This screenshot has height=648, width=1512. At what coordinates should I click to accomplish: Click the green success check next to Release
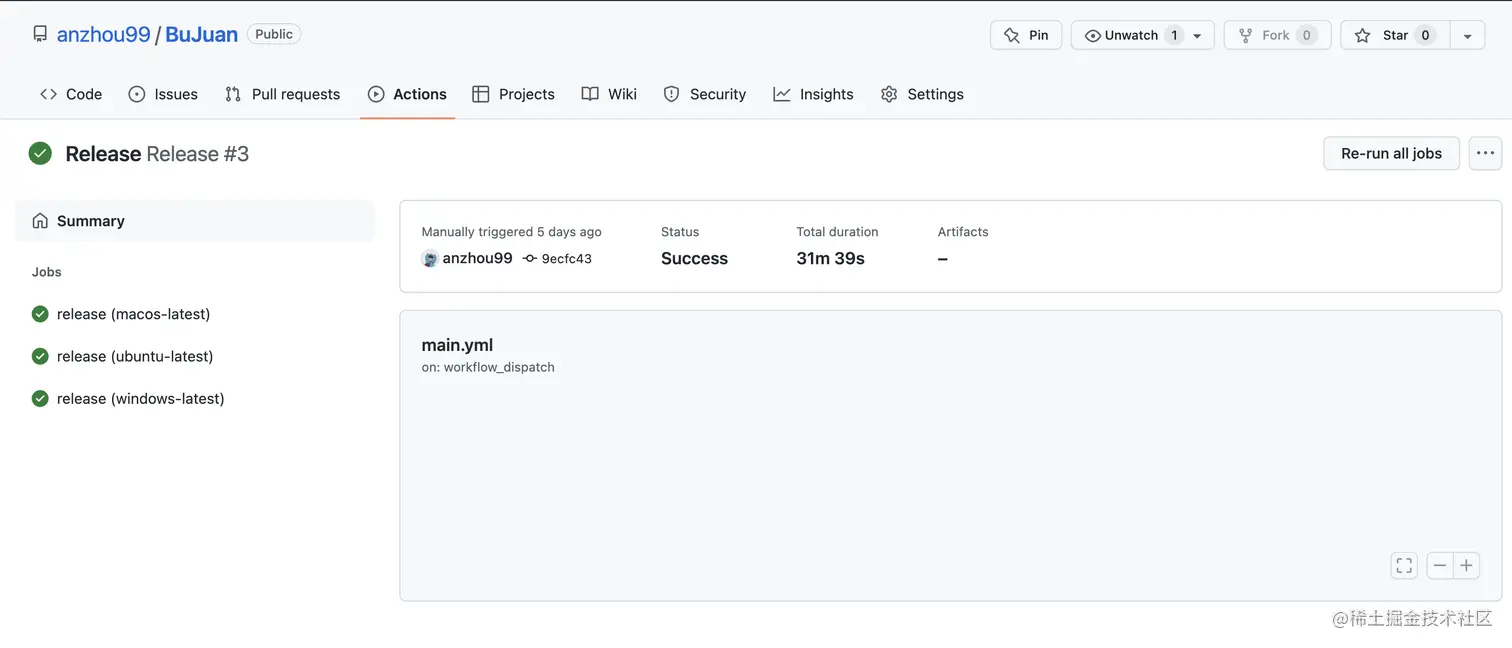pyautogui.click(x=40, y=153)
